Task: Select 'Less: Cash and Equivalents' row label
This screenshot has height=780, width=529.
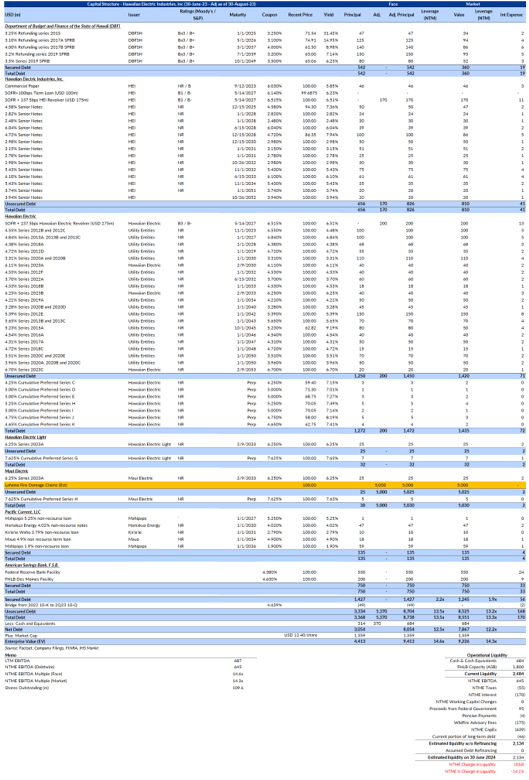Action: 30,623
